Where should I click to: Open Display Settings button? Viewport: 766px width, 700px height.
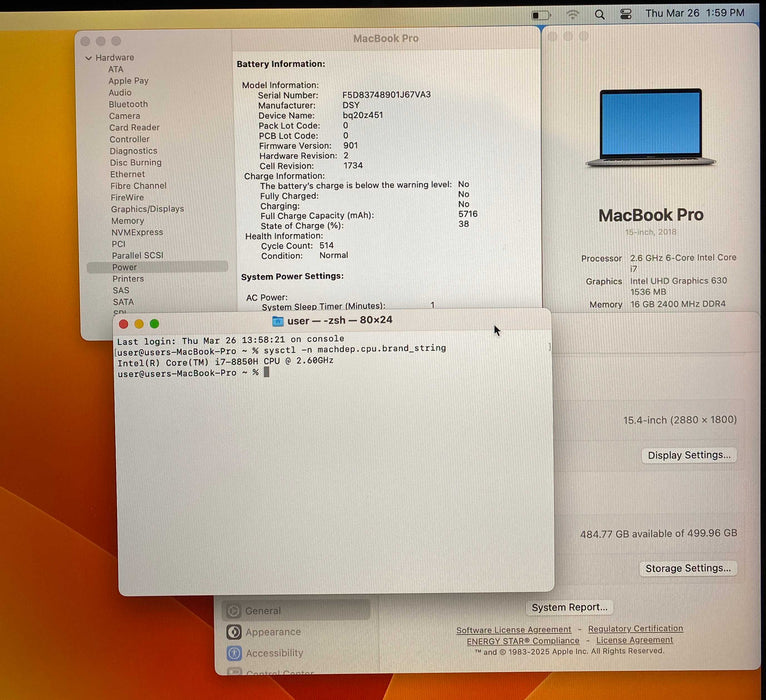(x=689, y=455)
